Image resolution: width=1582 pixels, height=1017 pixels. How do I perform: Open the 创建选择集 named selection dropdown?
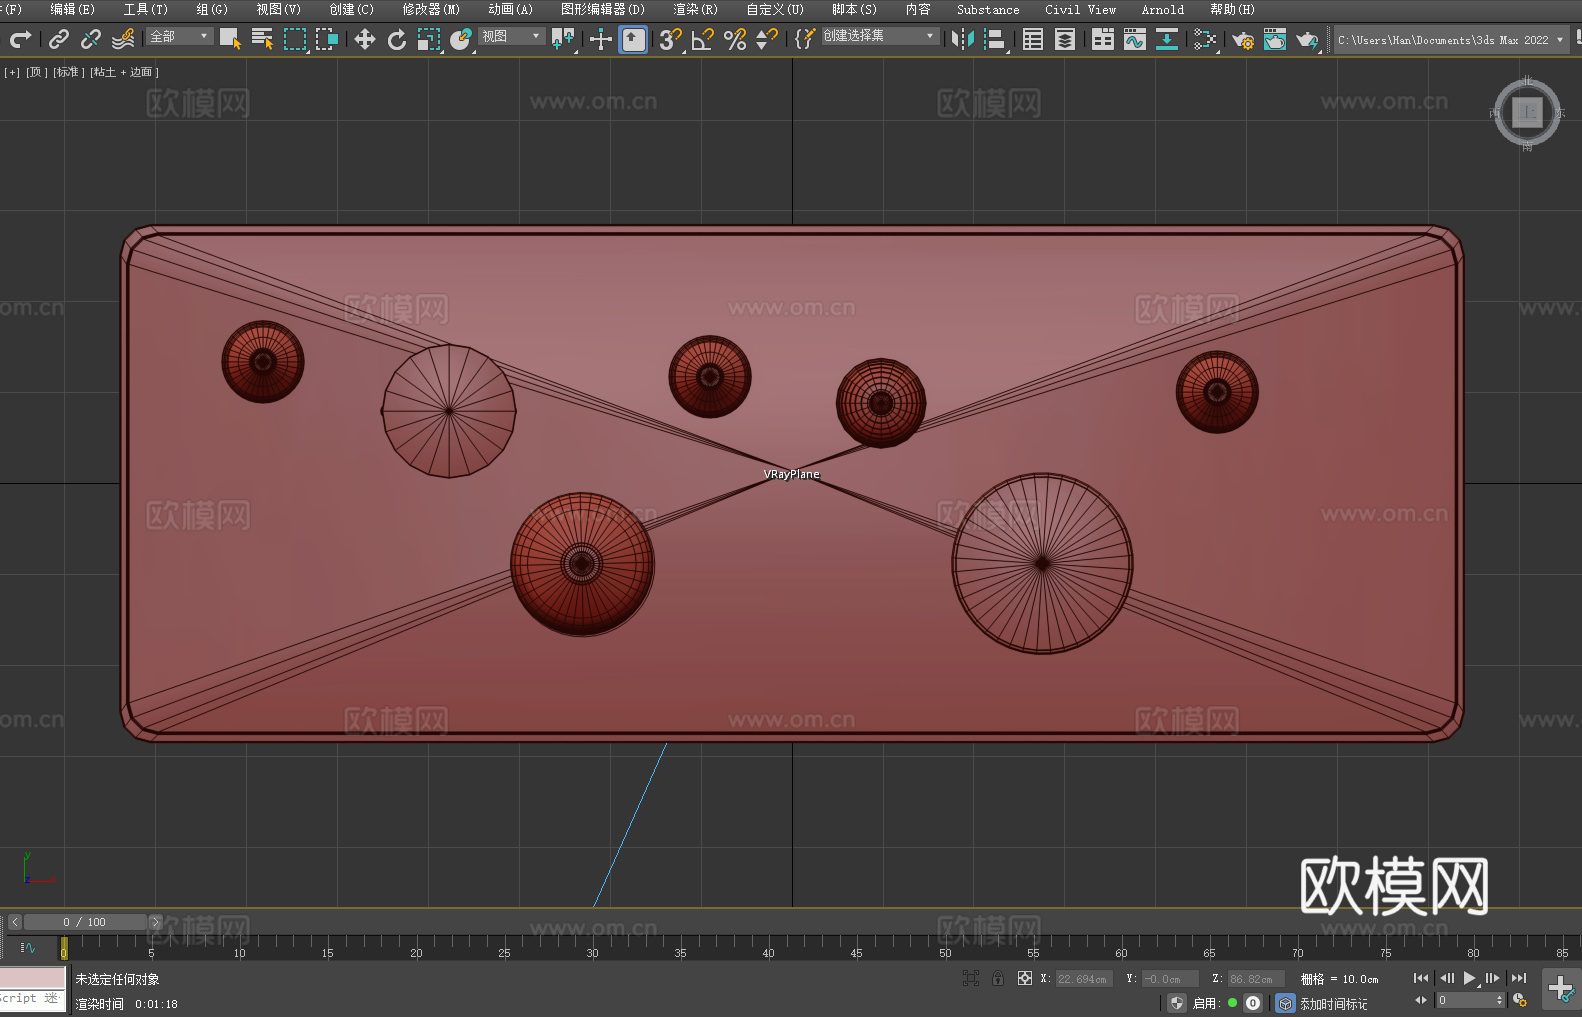click(880, 36)
